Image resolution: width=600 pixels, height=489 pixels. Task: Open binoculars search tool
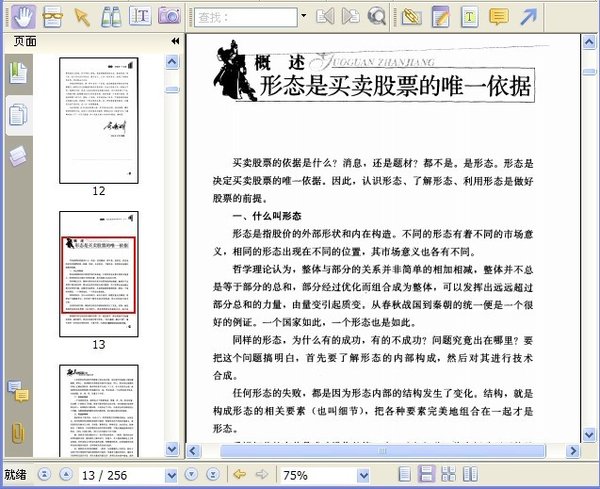click(x=111, y=17)
